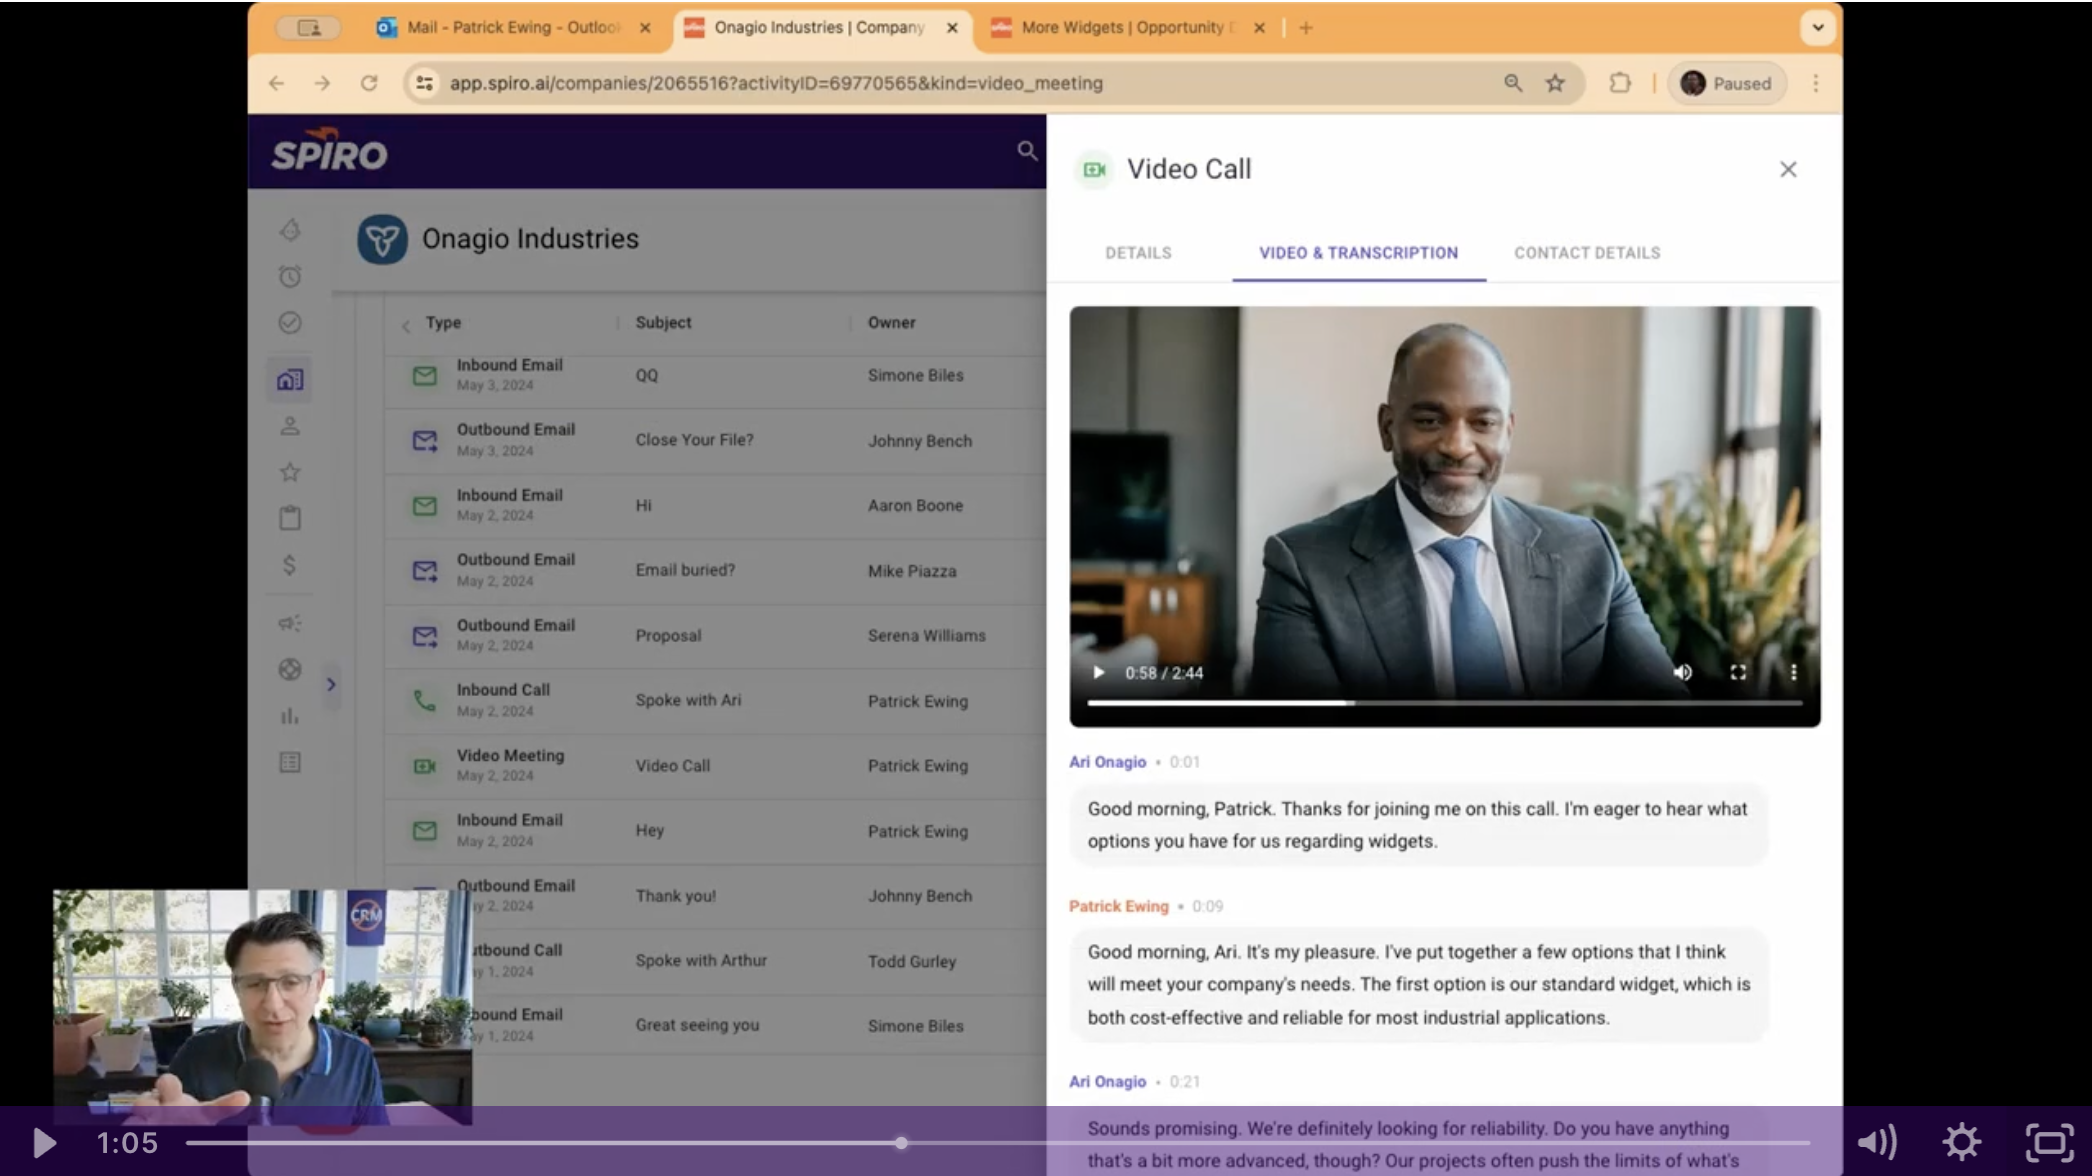Seek on the embedded video progress bar
Image resolution: width=2092 pixels, height=1176 pixels.
(x=1445, y=703)
